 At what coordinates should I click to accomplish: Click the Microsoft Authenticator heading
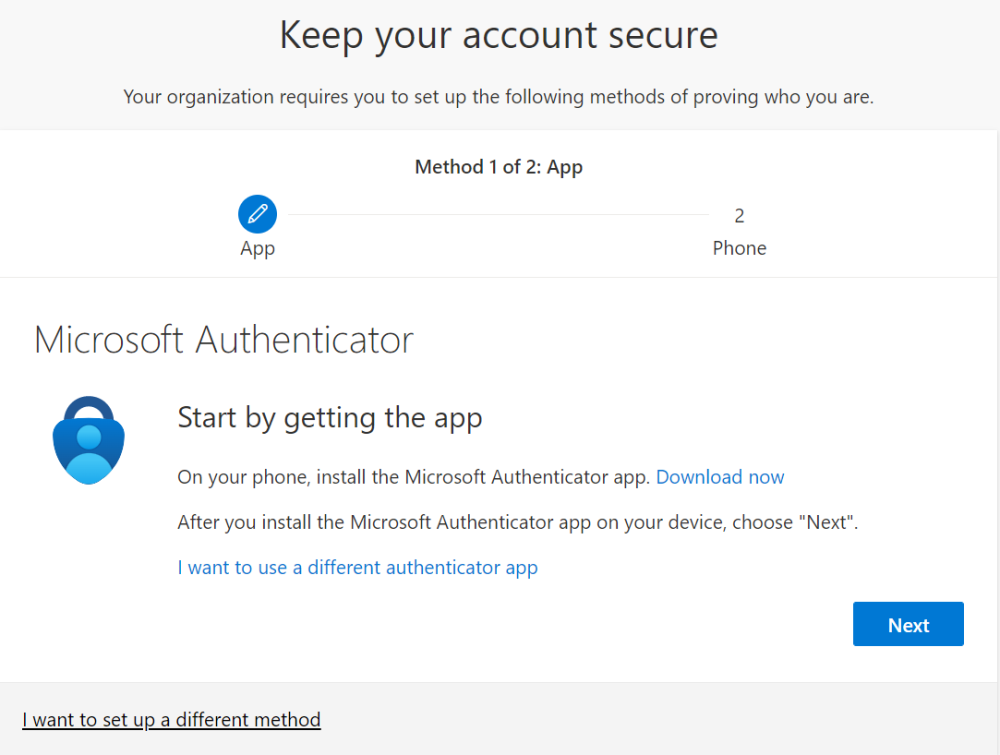223,340
